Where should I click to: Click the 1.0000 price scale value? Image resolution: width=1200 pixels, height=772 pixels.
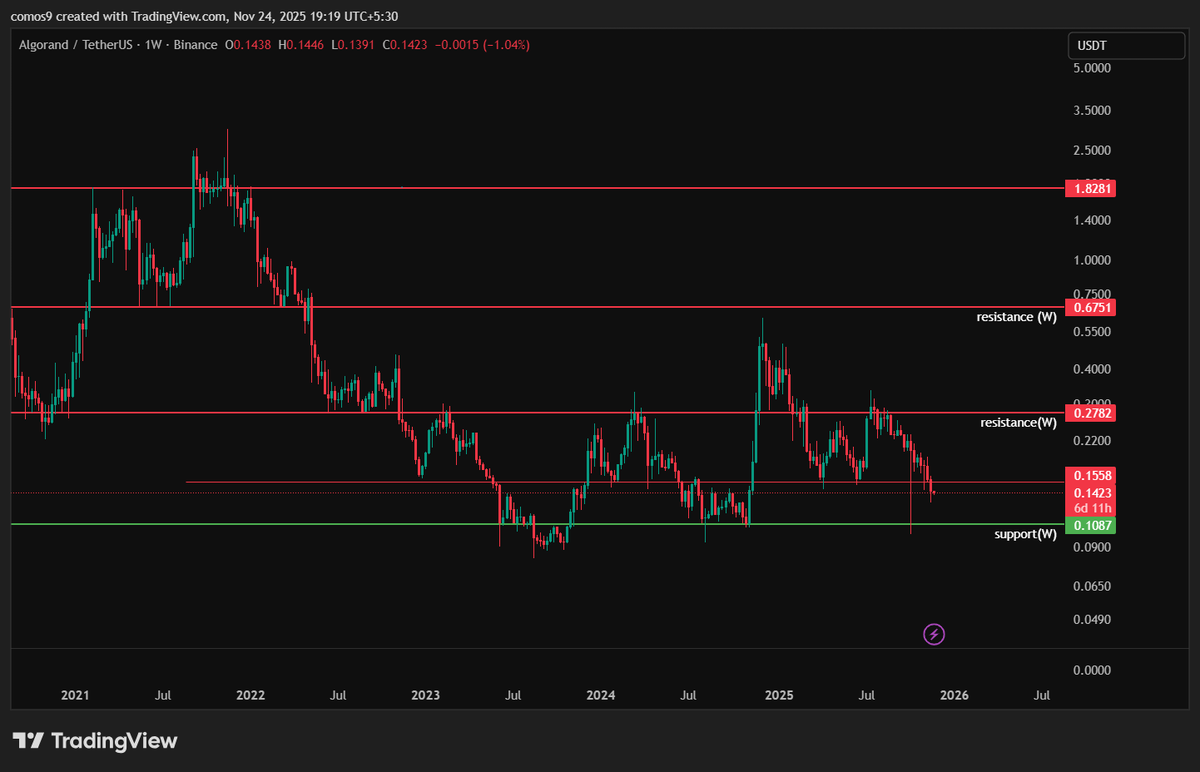[1092, 260]
